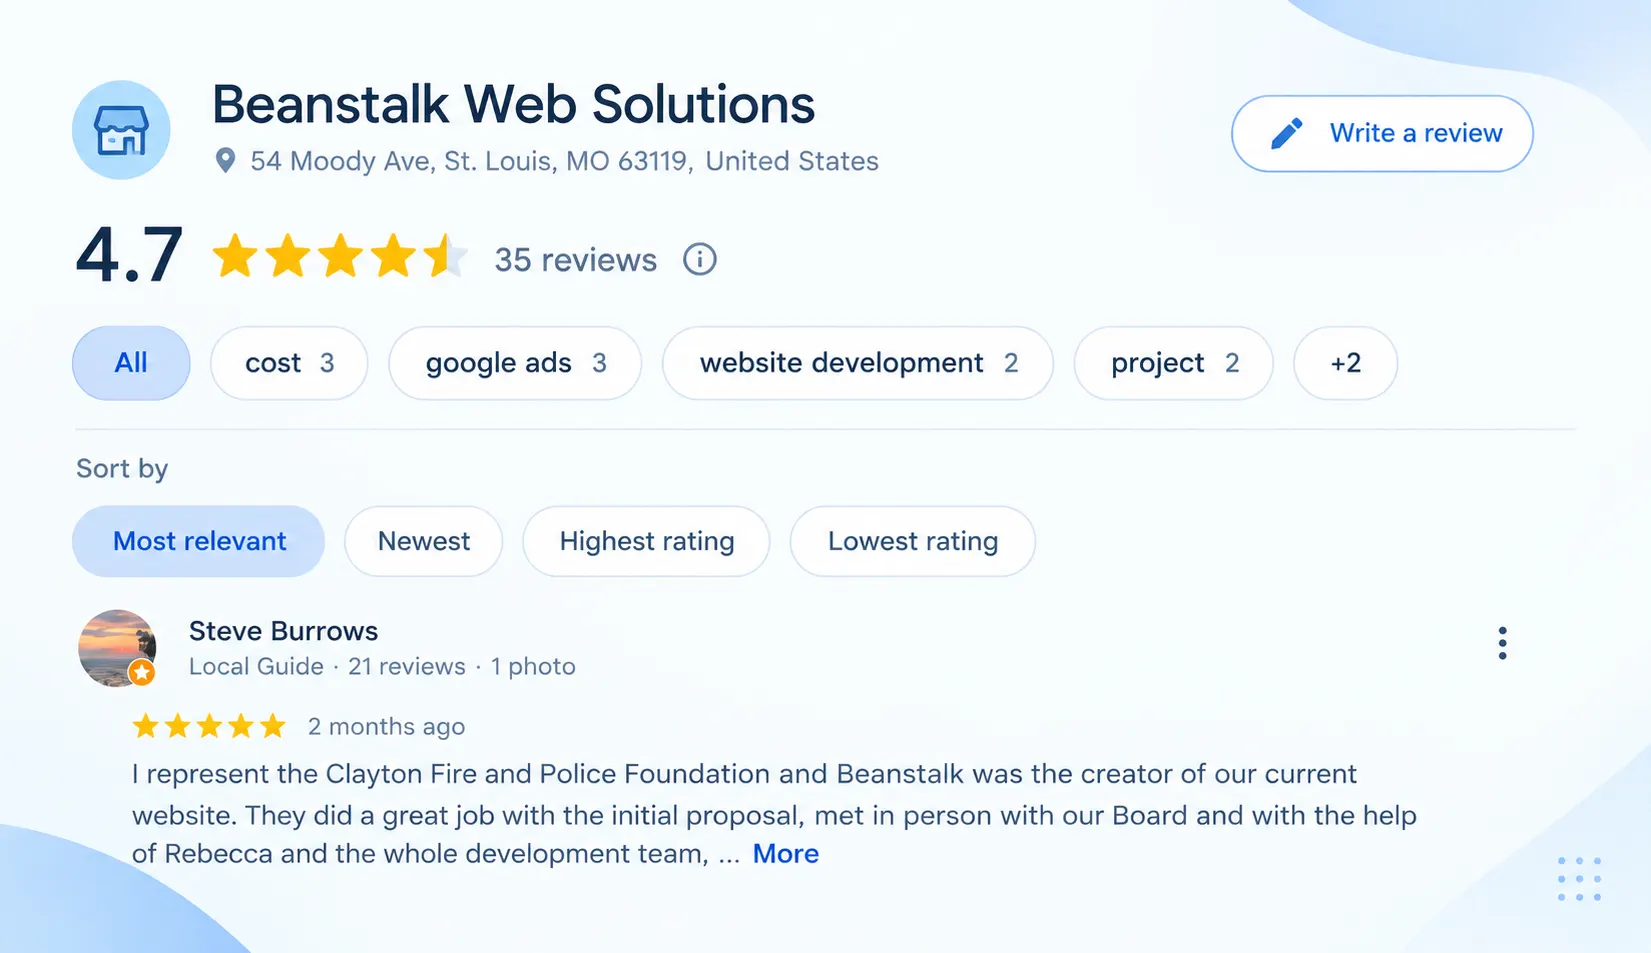Click the Beanstalk Web Solutions title
This screenshot has height=953, width=1651.
[514, 104]
